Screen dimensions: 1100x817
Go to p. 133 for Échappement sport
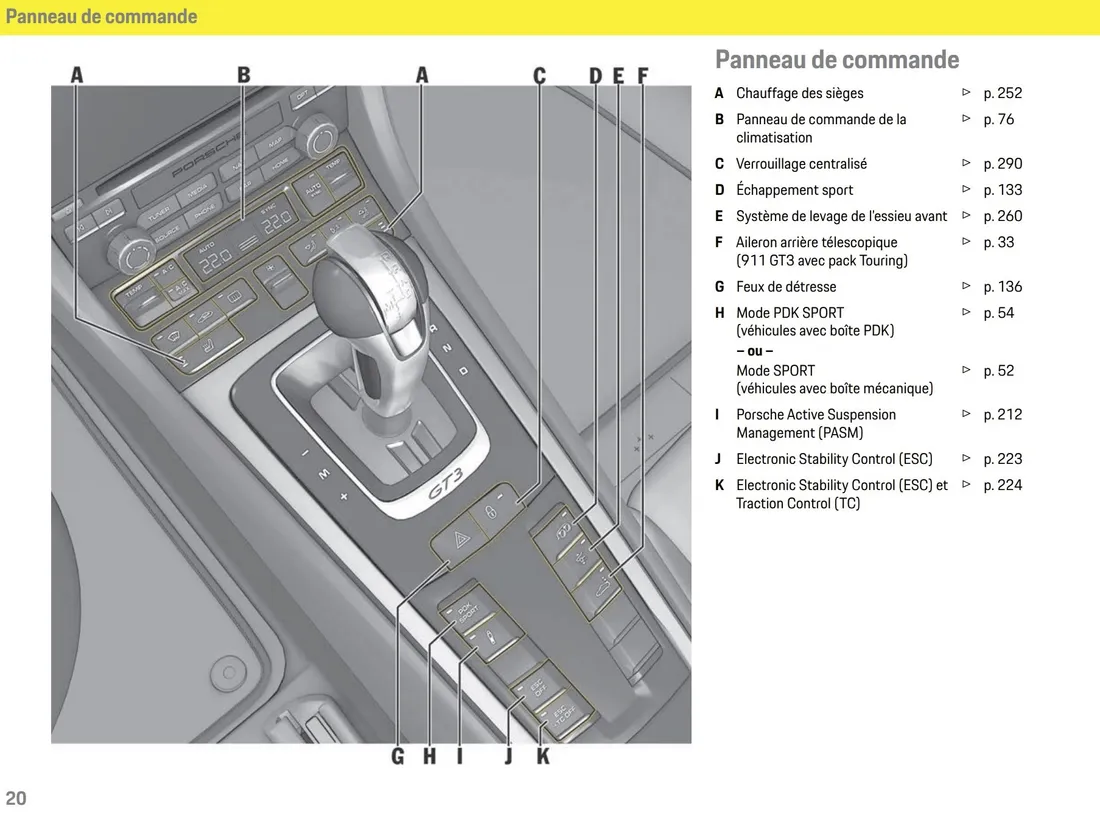(x=1002, y=190)
